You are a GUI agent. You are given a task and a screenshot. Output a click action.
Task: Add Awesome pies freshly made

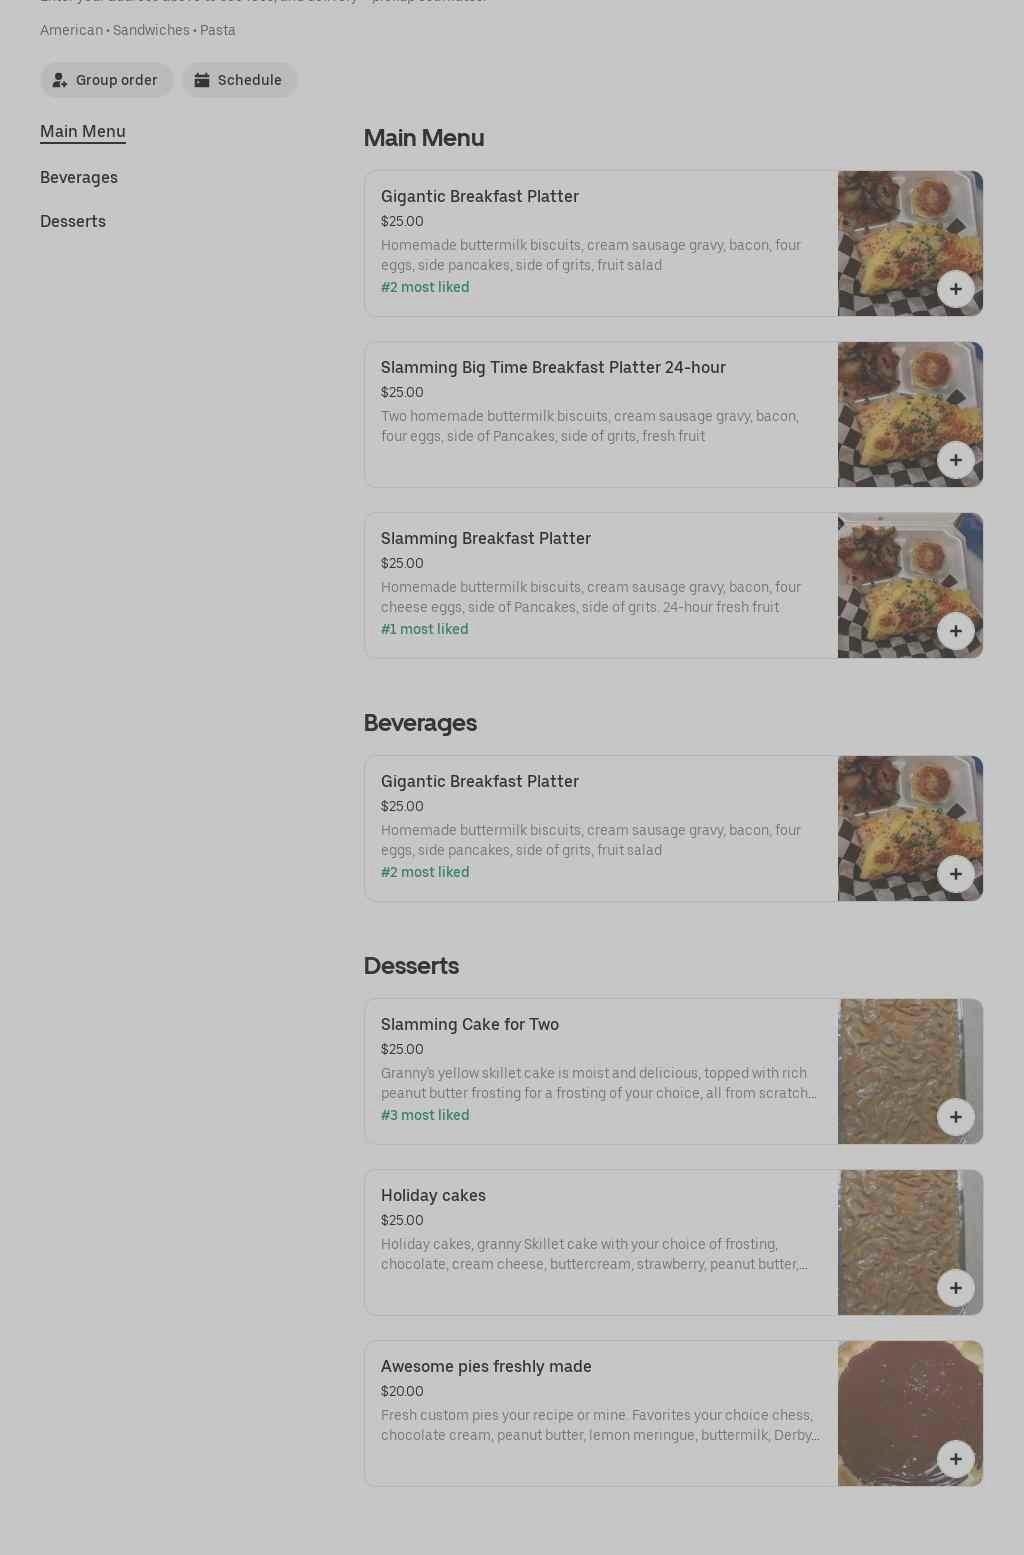pos(955,1459)
